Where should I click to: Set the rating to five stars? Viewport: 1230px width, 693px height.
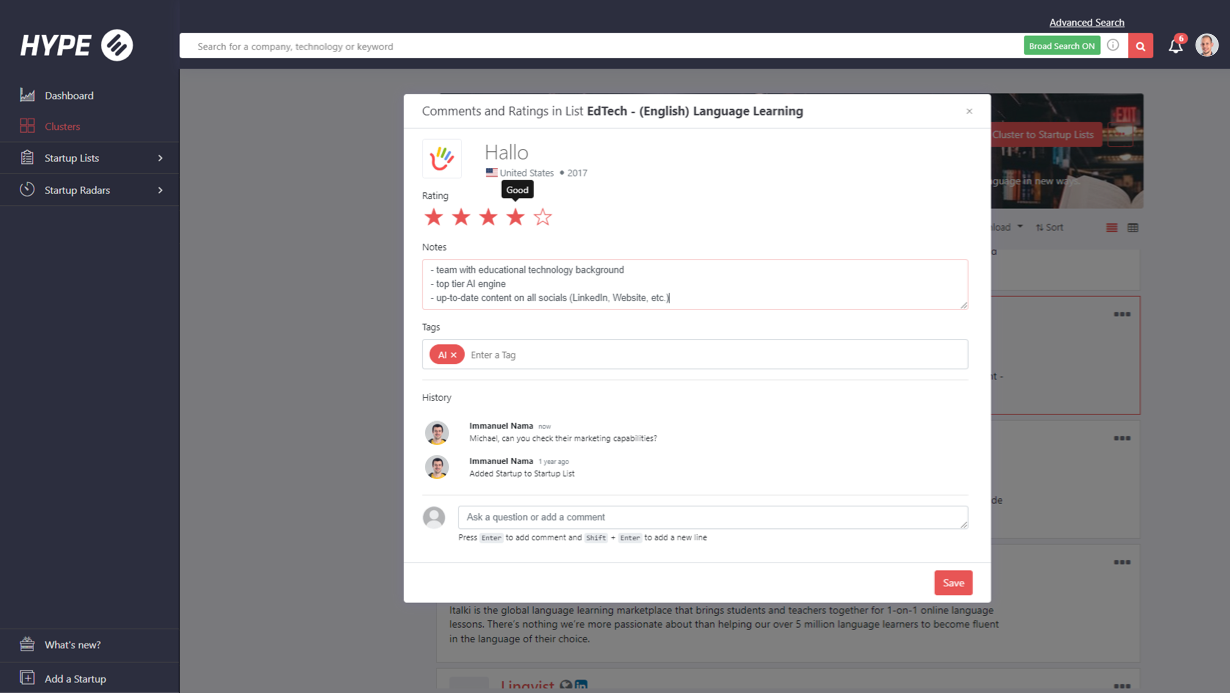(542, 216)
